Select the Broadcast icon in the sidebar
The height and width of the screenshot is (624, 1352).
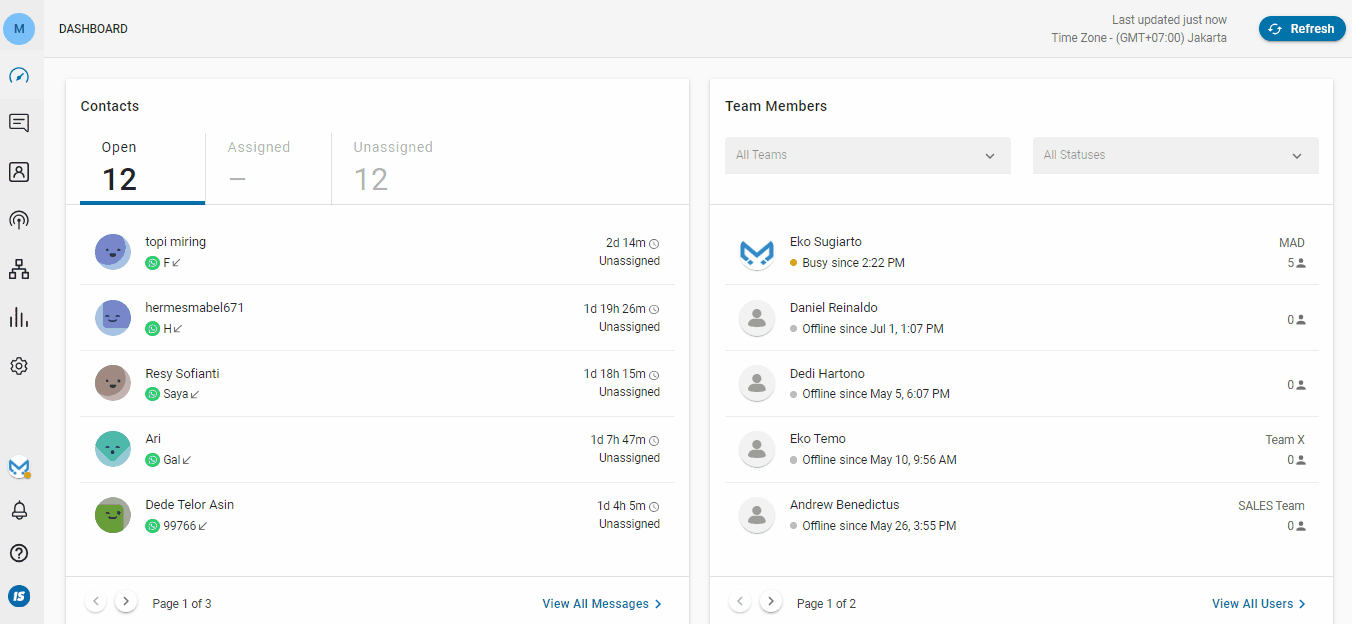pyautogui.click(x=19, y=219)
